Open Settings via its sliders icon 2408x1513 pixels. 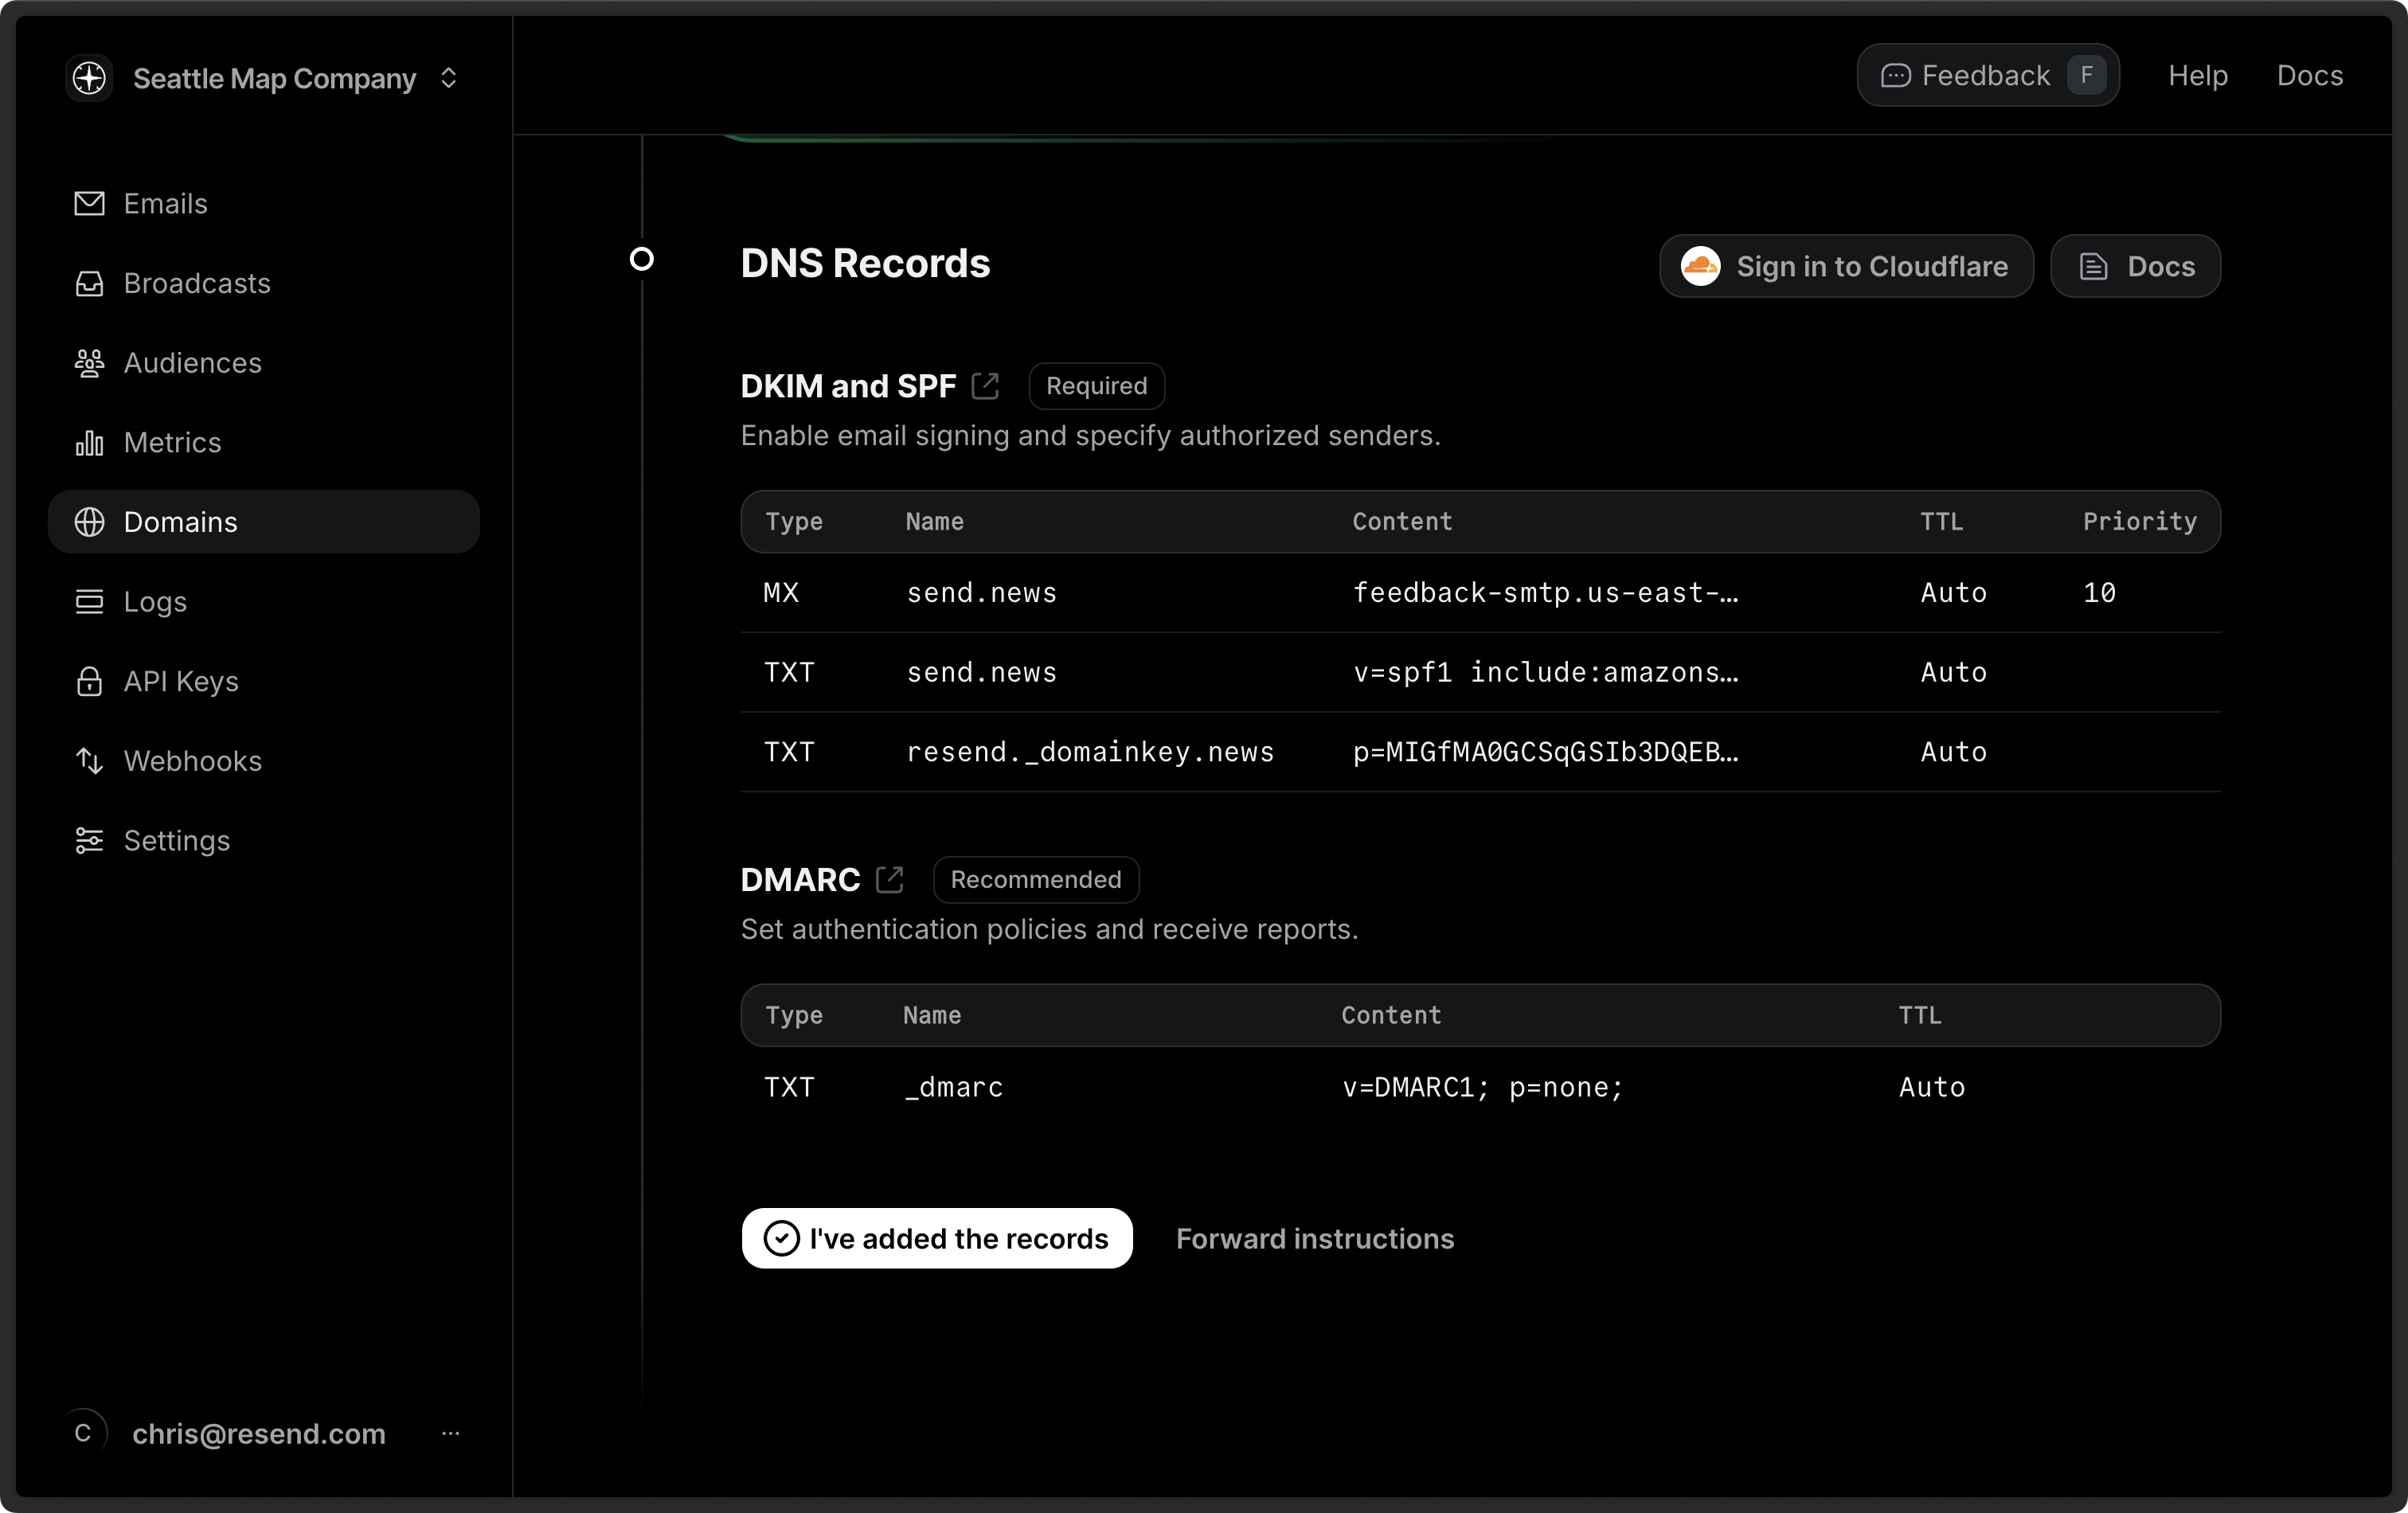(x=89, y=840)
